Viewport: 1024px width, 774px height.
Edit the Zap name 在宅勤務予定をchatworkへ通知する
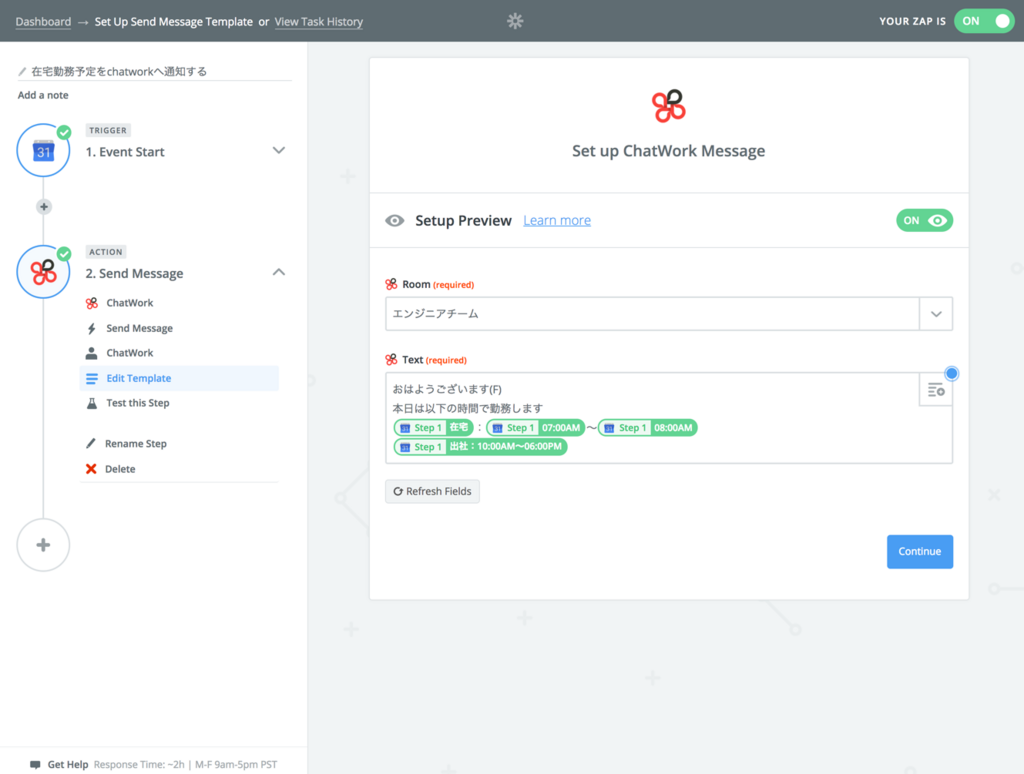(119, 71)
